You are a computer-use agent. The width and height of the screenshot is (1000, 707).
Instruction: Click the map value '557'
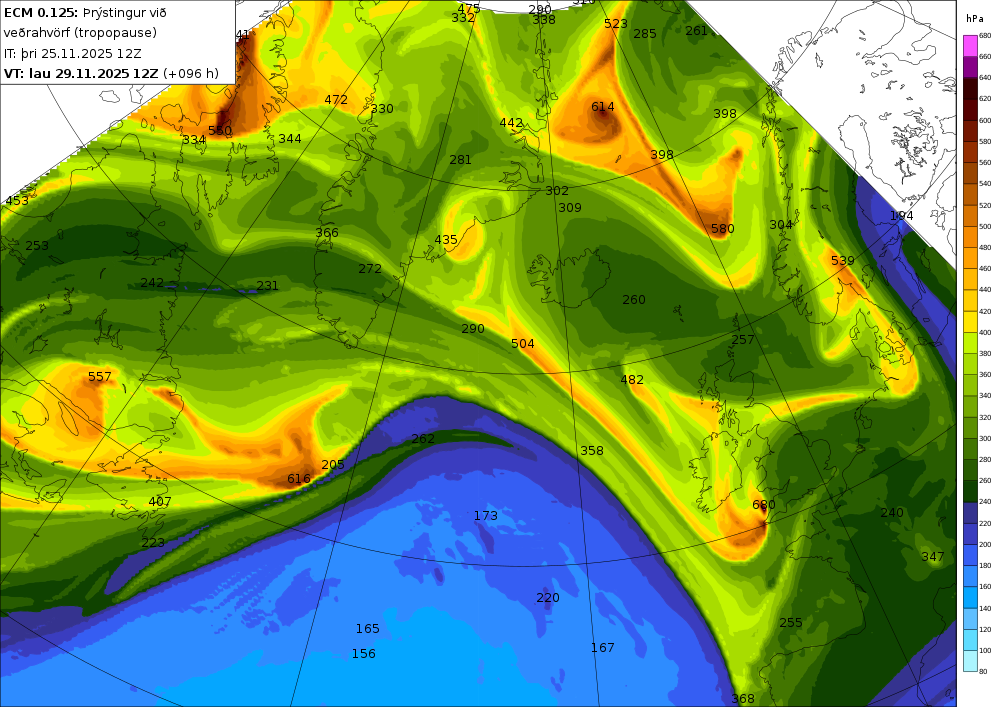pyautogui.click(x=99, y=377)
